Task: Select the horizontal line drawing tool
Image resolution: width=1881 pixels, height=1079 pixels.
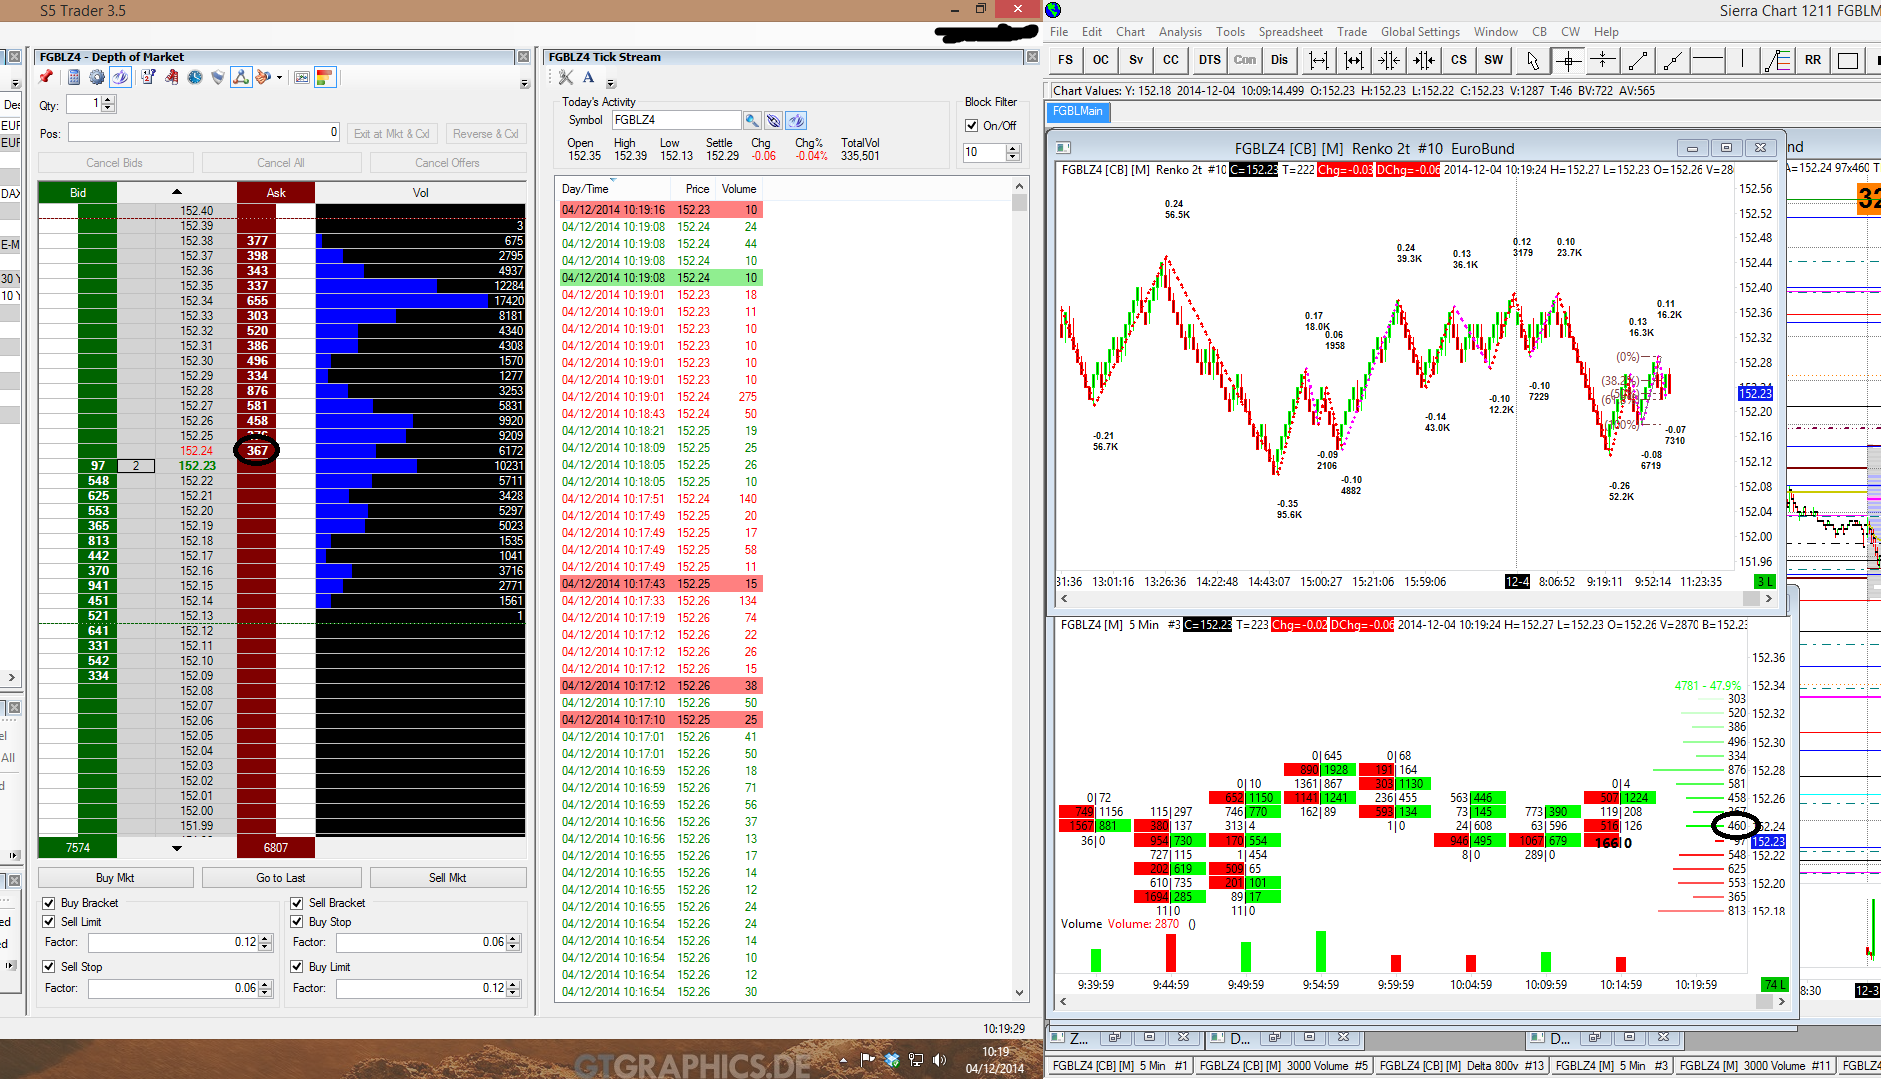Action: pos(1708,60)
